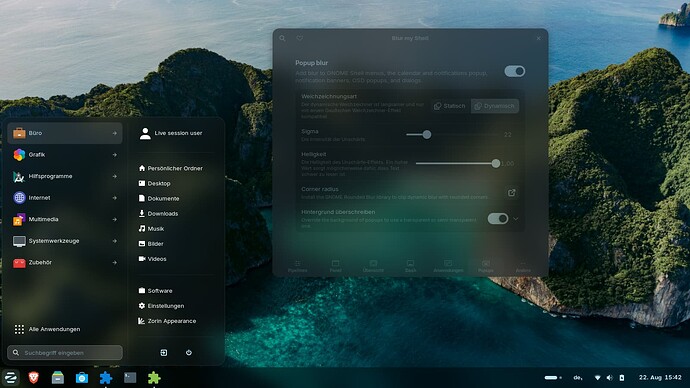Open the Pipelines tab icon
The width and height of the screenshot is (690, 388).
click(297, 263)
